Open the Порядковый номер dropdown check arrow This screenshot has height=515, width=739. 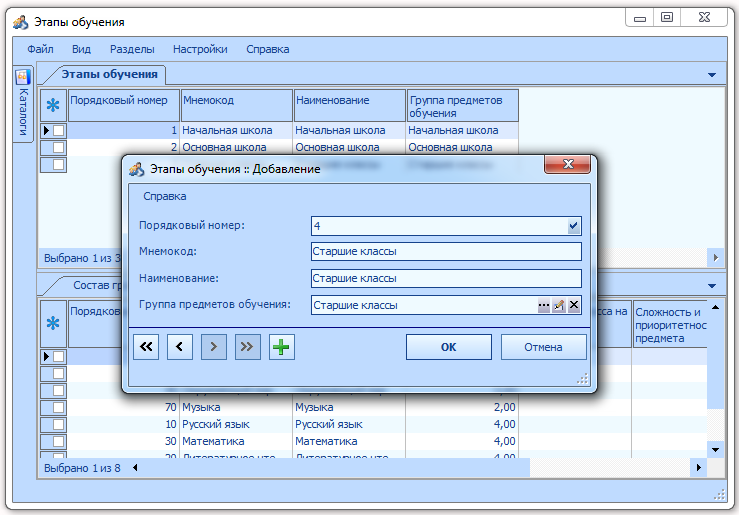pos(574,226)
